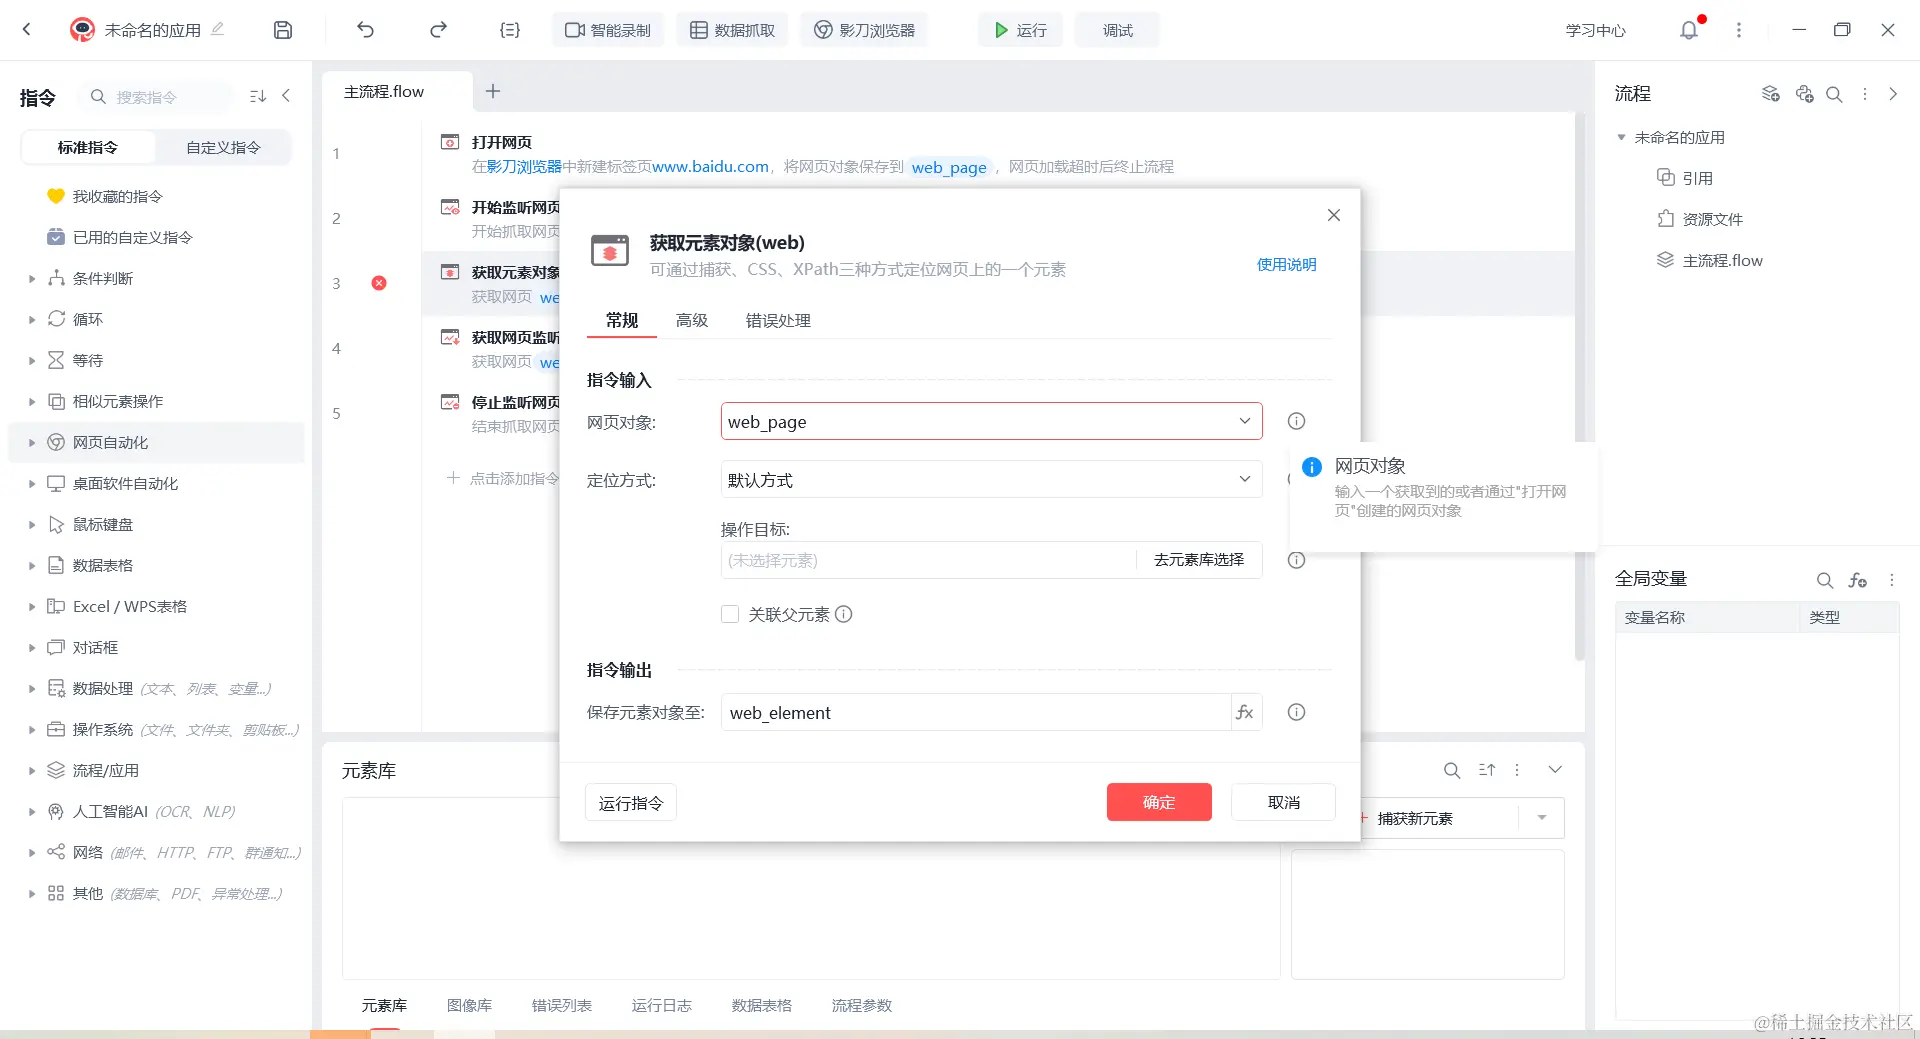Collapse the commands panel

(287, 96)
